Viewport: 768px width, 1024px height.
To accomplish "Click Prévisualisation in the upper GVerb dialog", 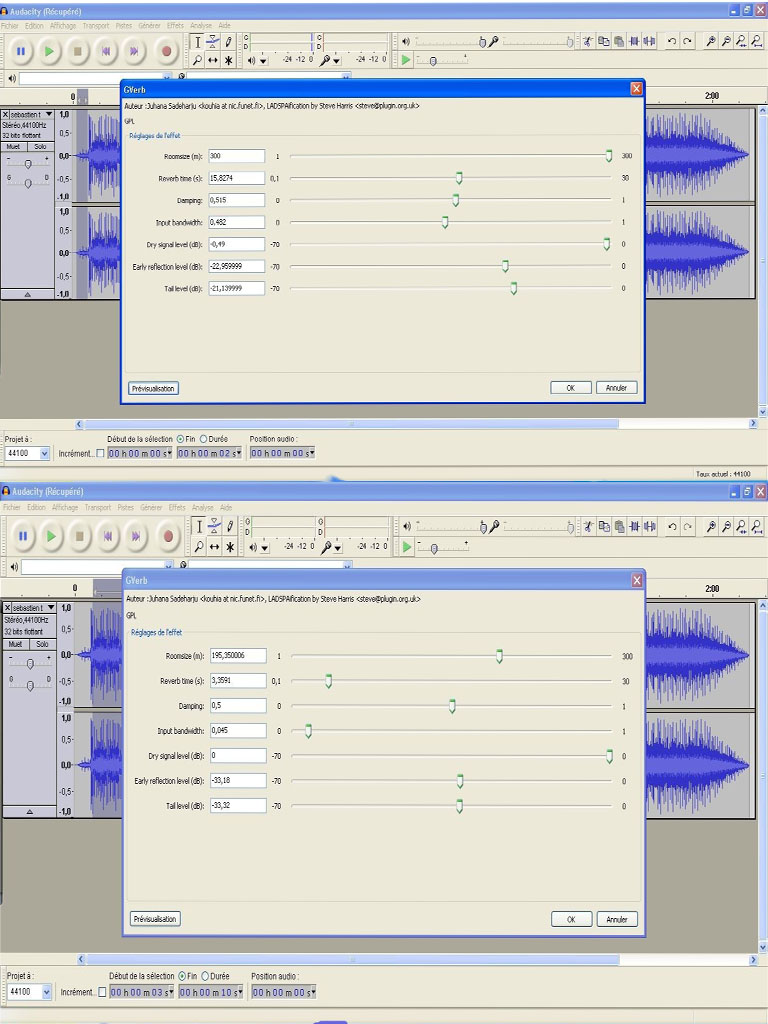I will pyautogui.click(x=153, y=388).
